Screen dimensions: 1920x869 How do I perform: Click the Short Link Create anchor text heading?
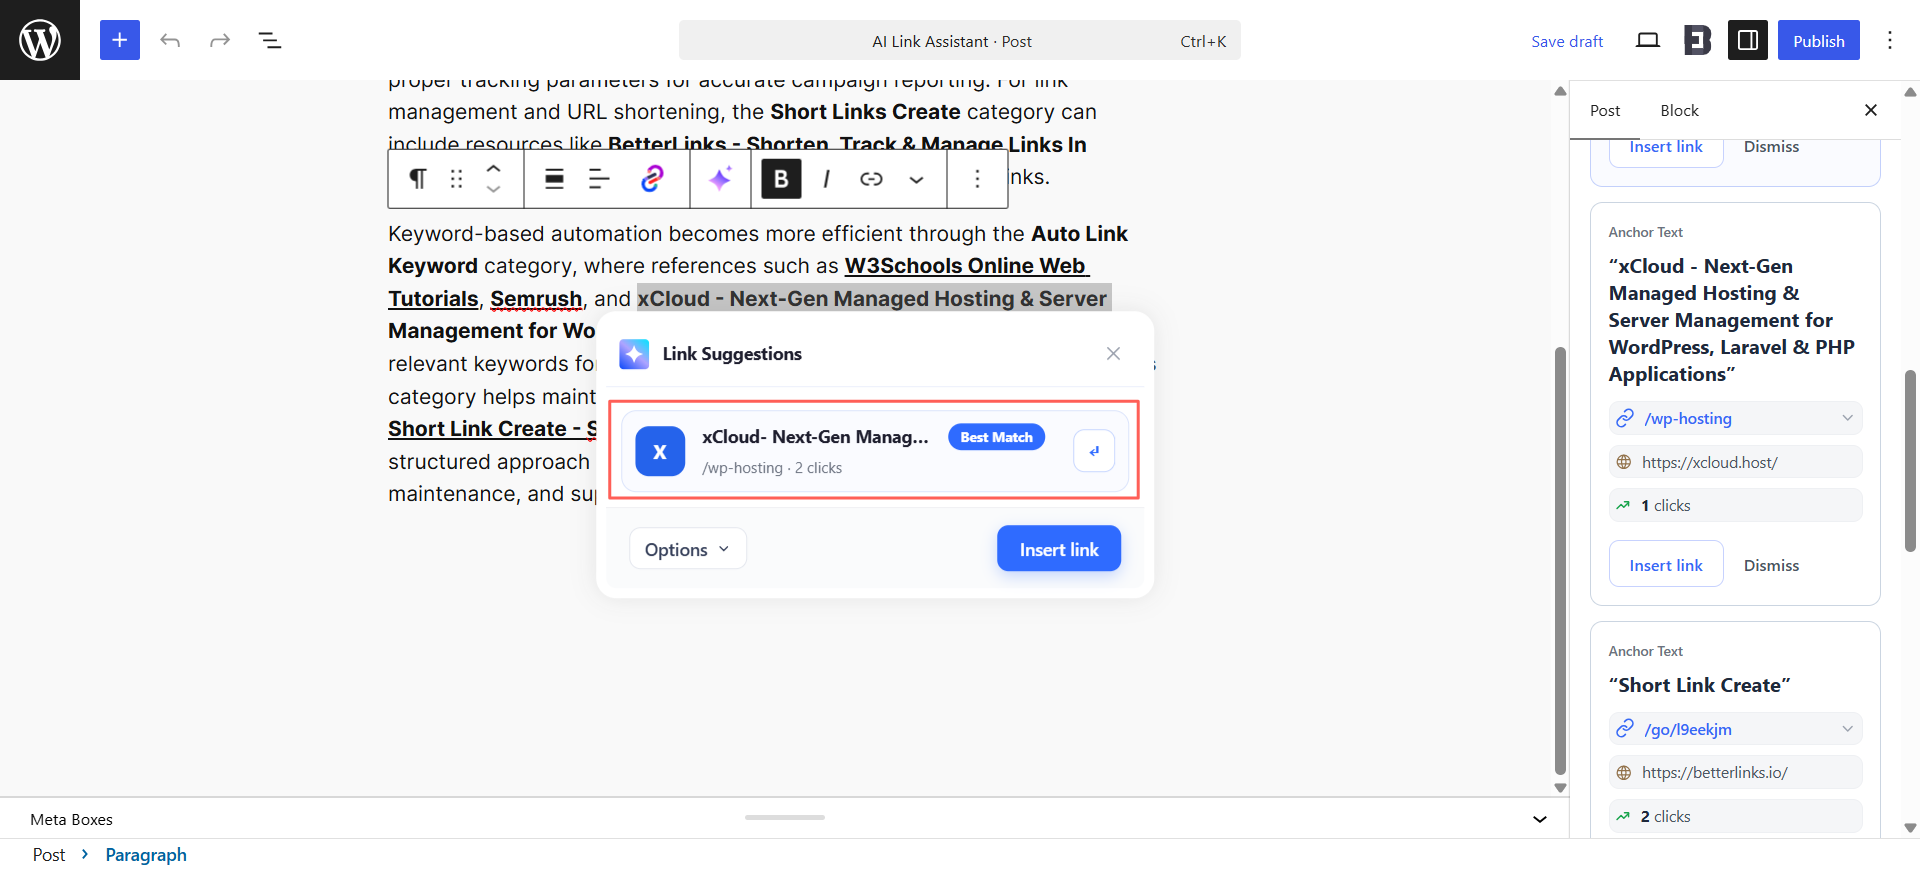(x=1699, y=685)
